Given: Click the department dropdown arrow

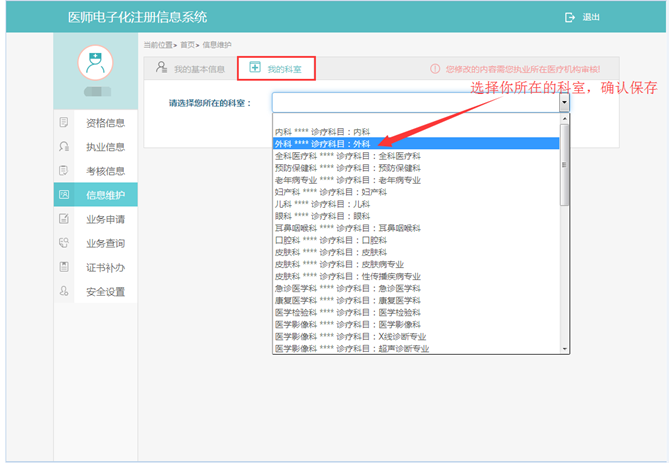Looking at the screenshot, I should 564,103.
